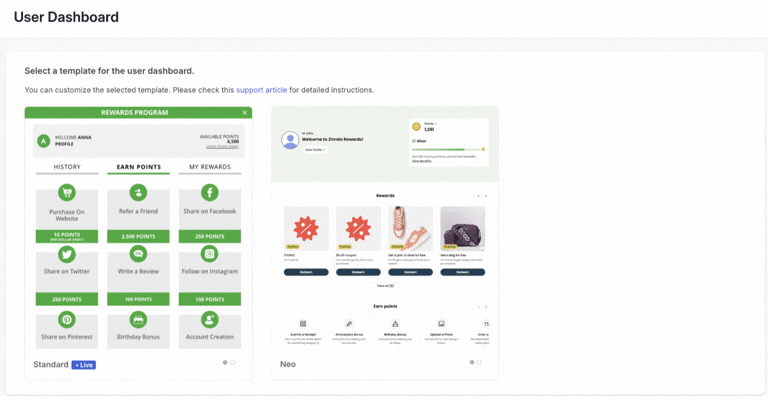Click the gold points coin icon

point(416,127)
